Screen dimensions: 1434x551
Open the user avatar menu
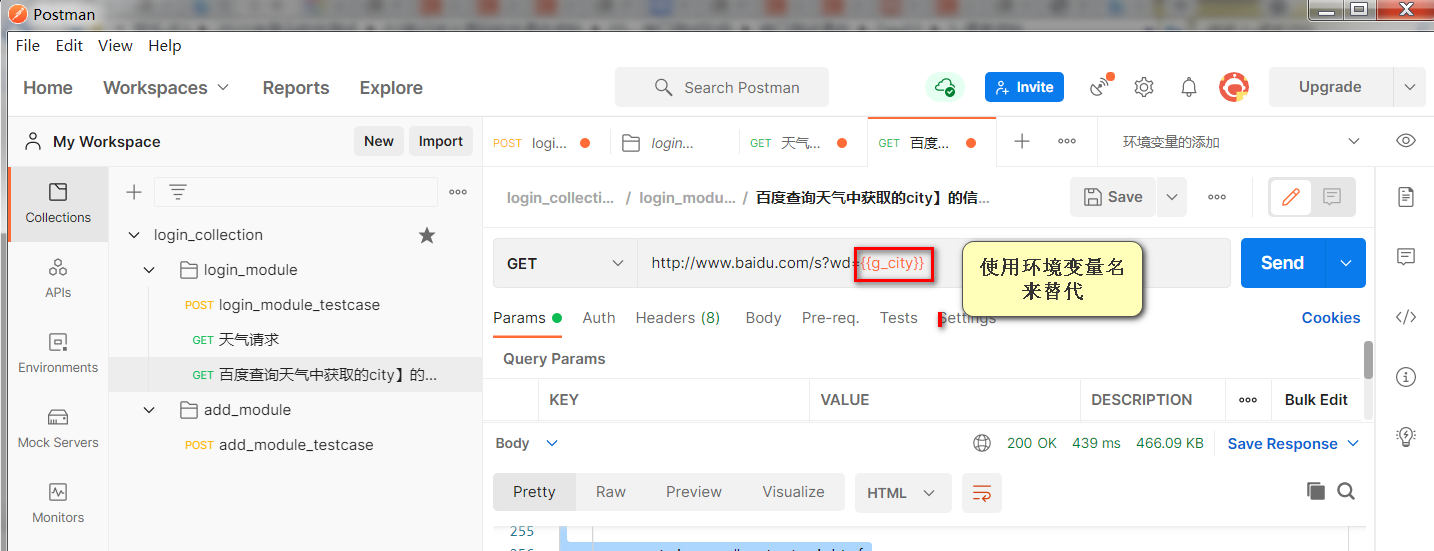point(1234,87)
